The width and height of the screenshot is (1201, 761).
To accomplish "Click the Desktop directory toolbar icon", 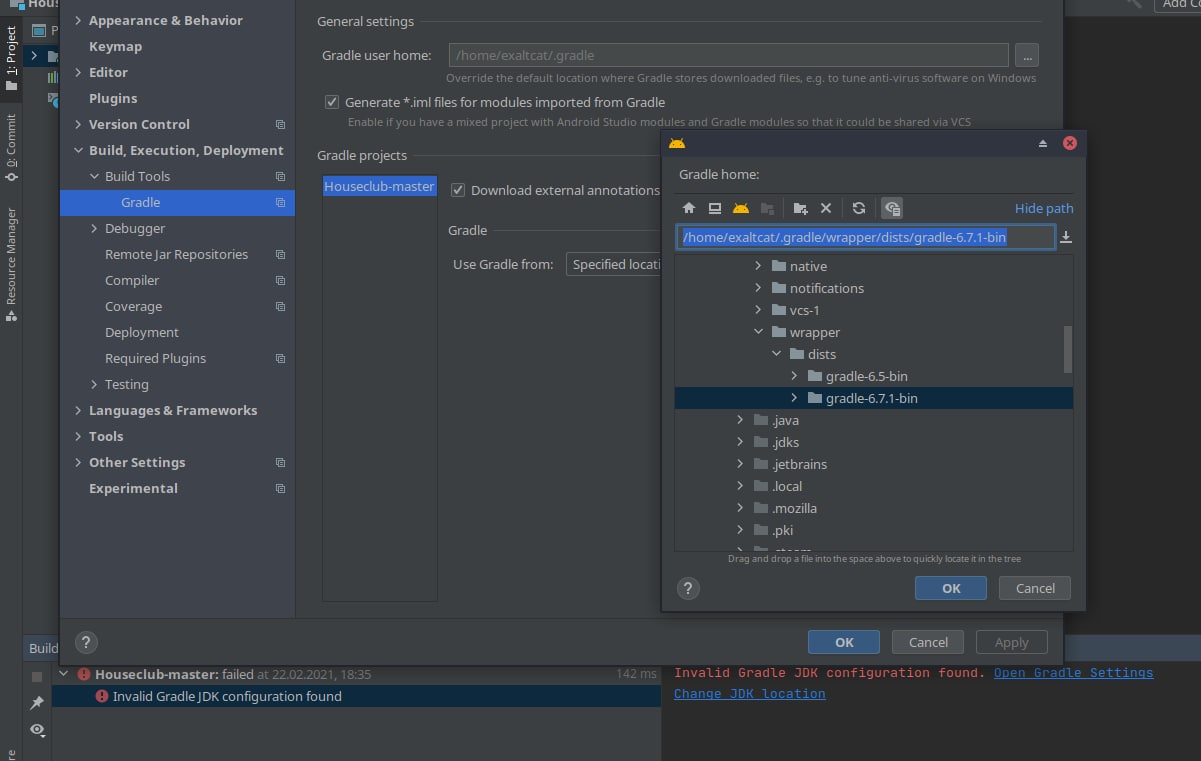I will 714,208.
